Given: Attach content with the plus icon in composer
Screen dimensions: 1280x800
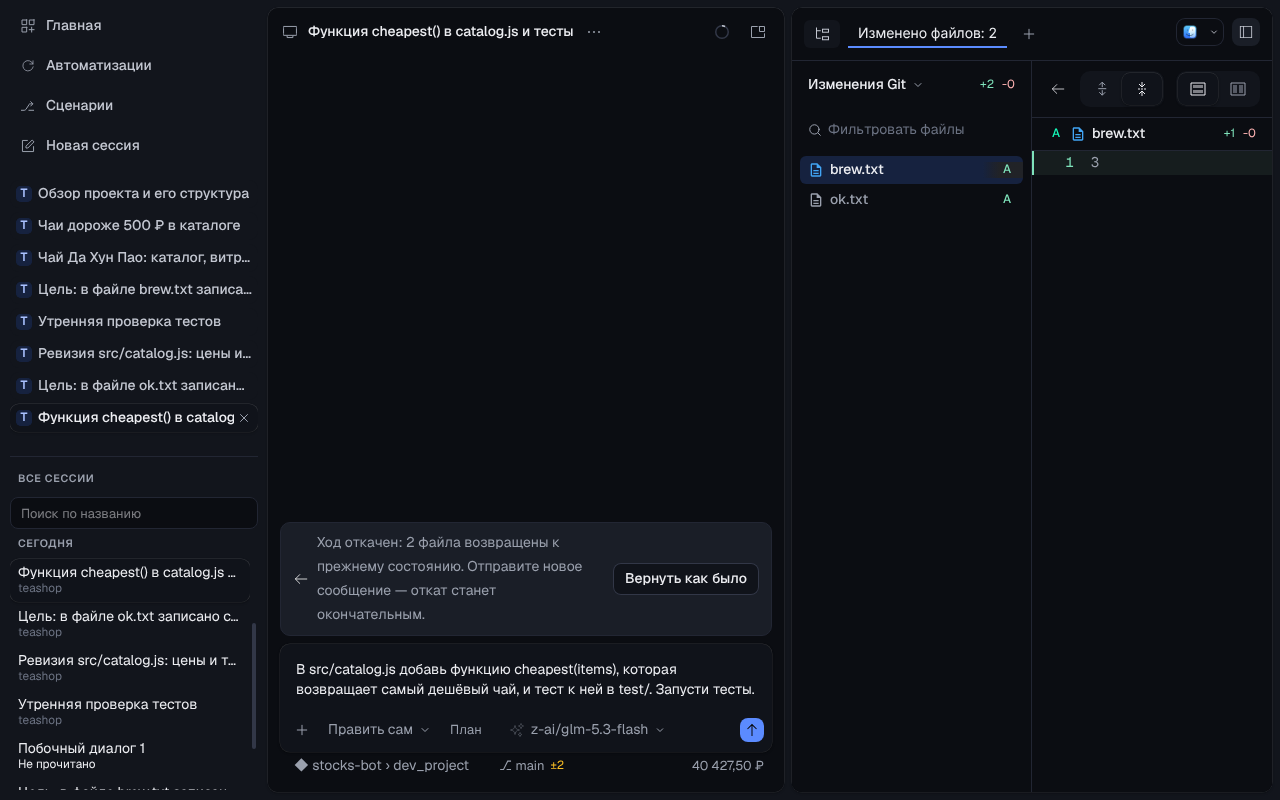Looking at the screenshot, I should point(302,730).
